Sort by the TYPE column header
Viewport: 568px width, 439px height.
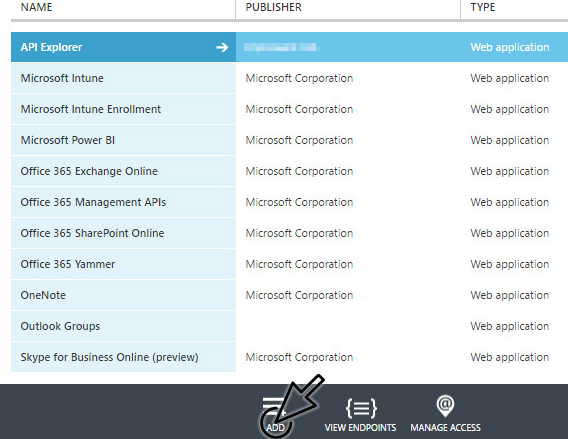coord(483,7)
